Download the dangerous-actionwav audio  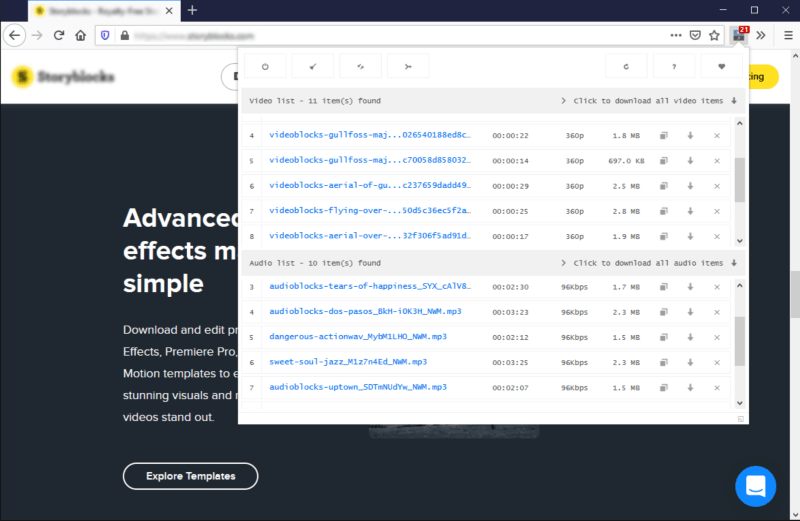(x=690, y=337)
